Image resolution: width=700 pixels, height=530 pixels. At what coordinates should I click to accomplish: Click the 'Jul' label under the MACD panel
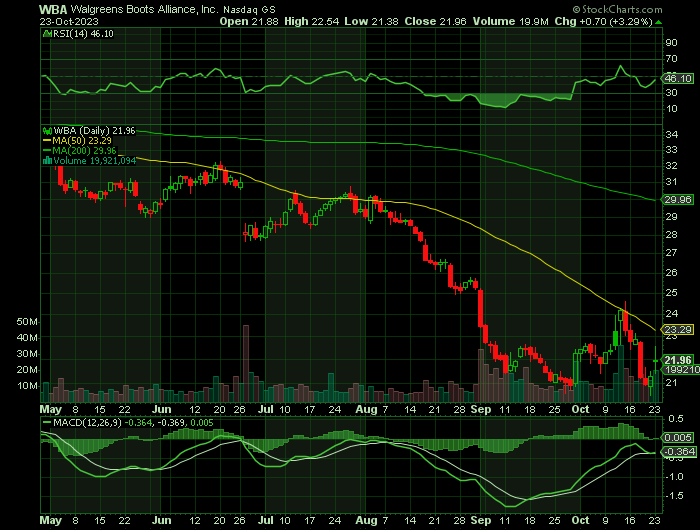(x=266, y=520)
